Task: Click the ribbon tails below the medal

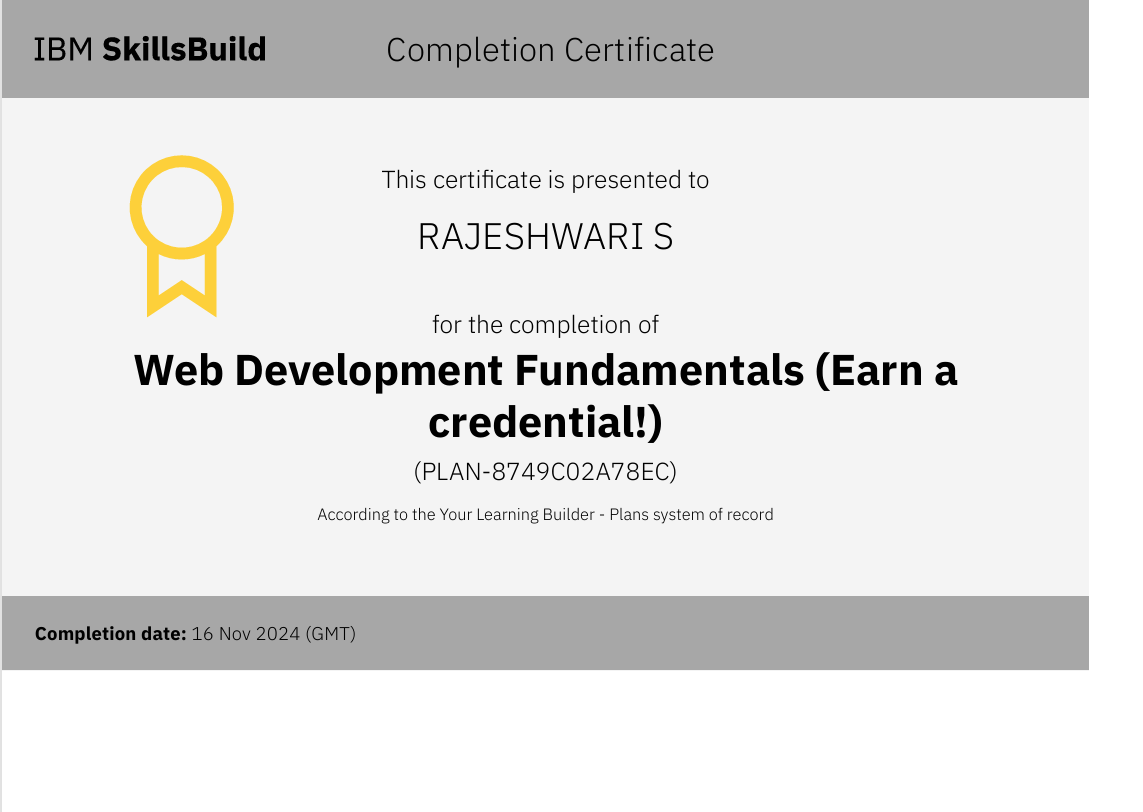Action: pos(182,283)
